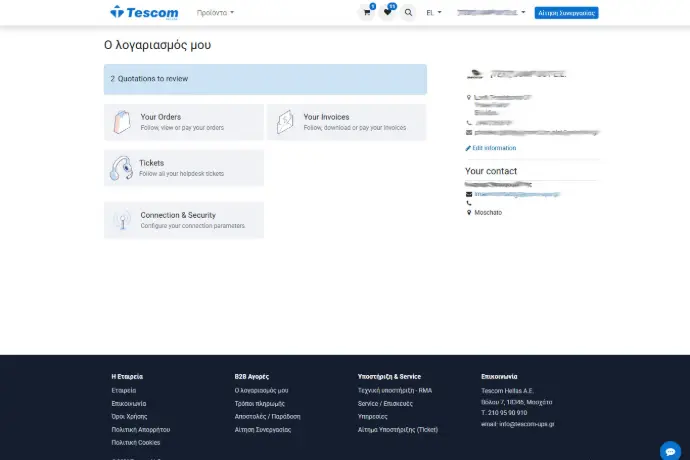Open the shopping cart icon

pos(367,13)
